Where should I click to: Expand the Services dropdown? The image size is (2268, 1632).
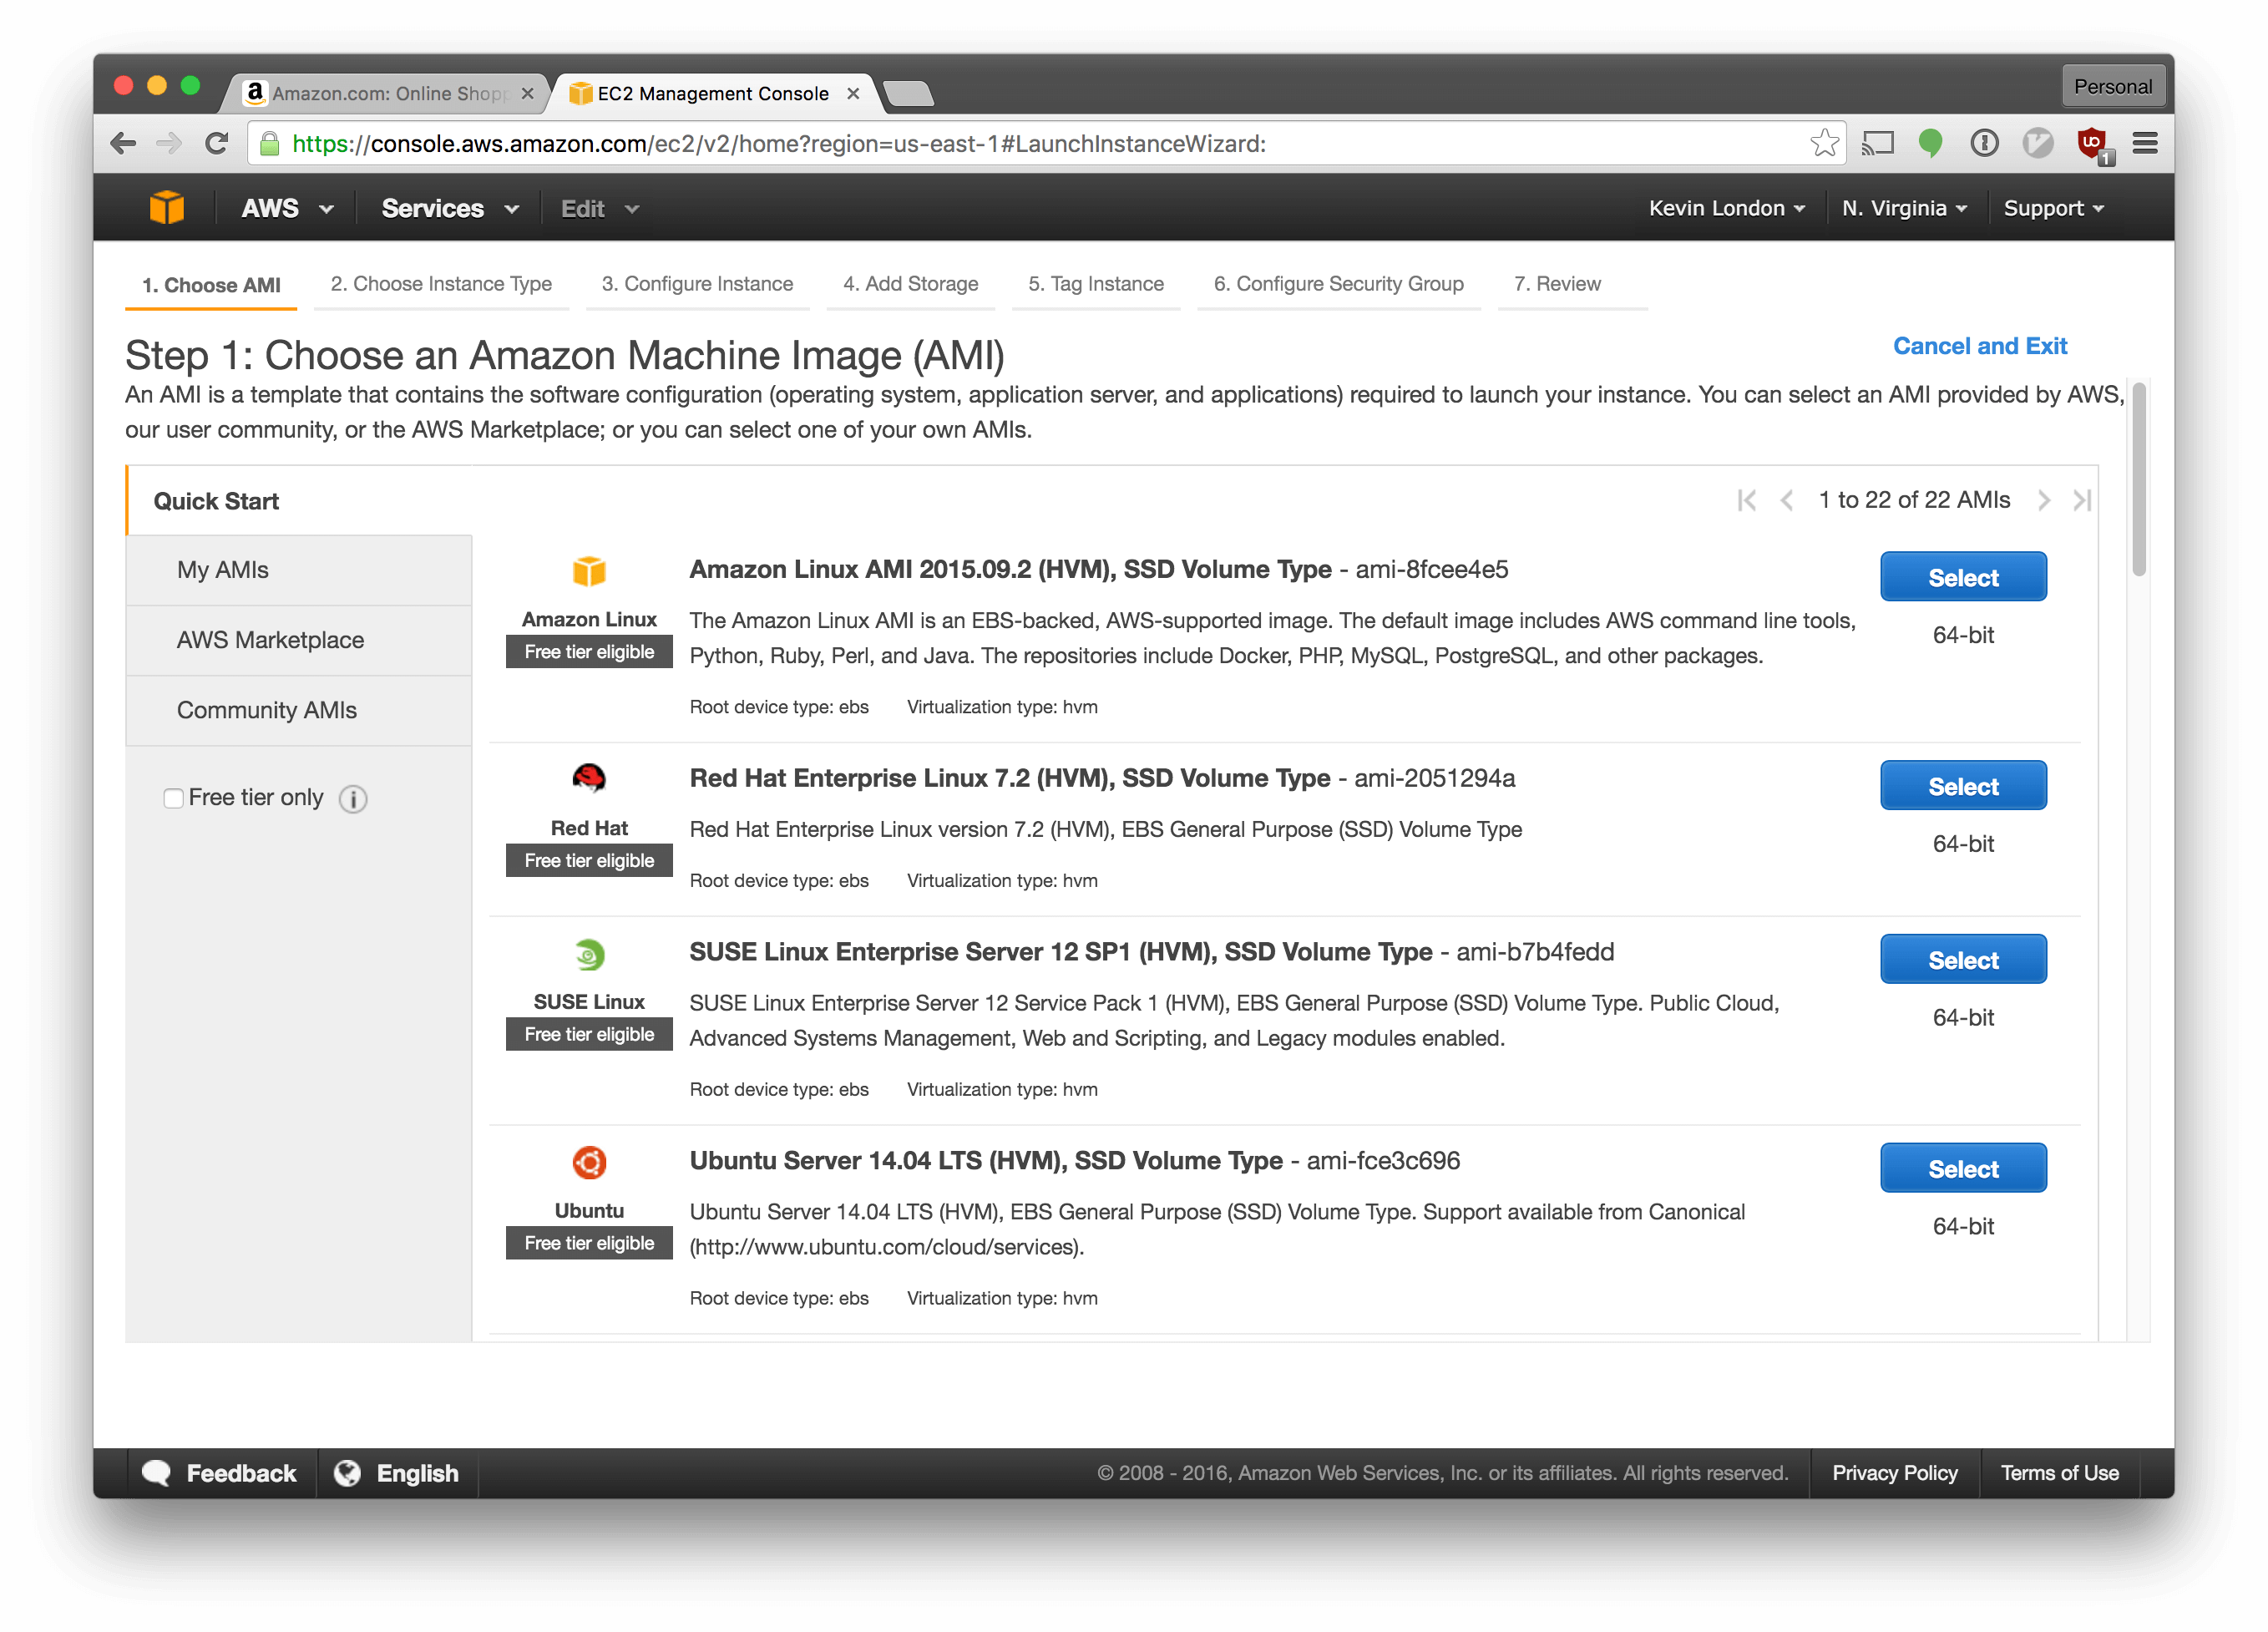tap(450, 208)
